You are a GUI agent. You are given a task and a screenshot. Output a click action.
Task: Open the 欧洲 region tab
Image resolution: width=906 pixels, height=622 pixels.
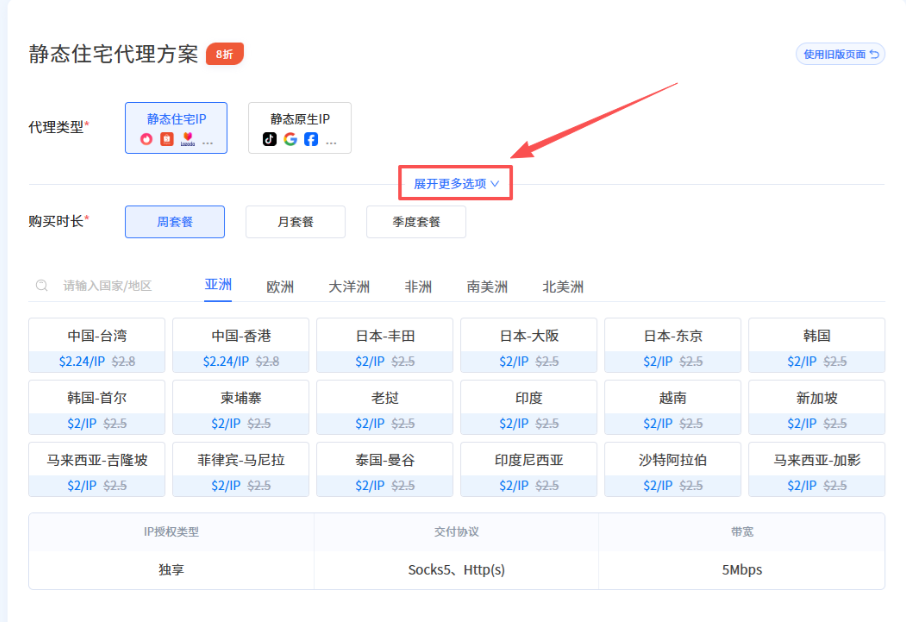[x=280, y=287]
